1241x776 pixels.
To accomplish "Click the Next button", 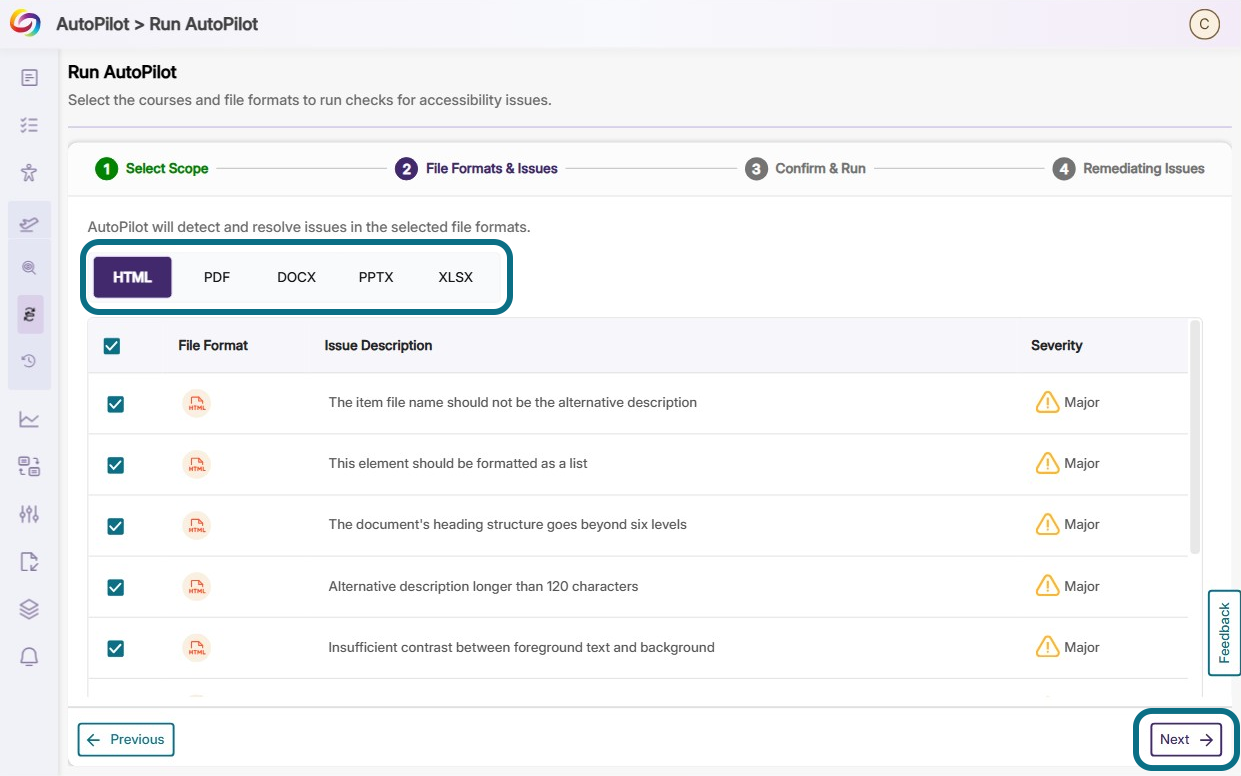I will [x=1186, y=740].
